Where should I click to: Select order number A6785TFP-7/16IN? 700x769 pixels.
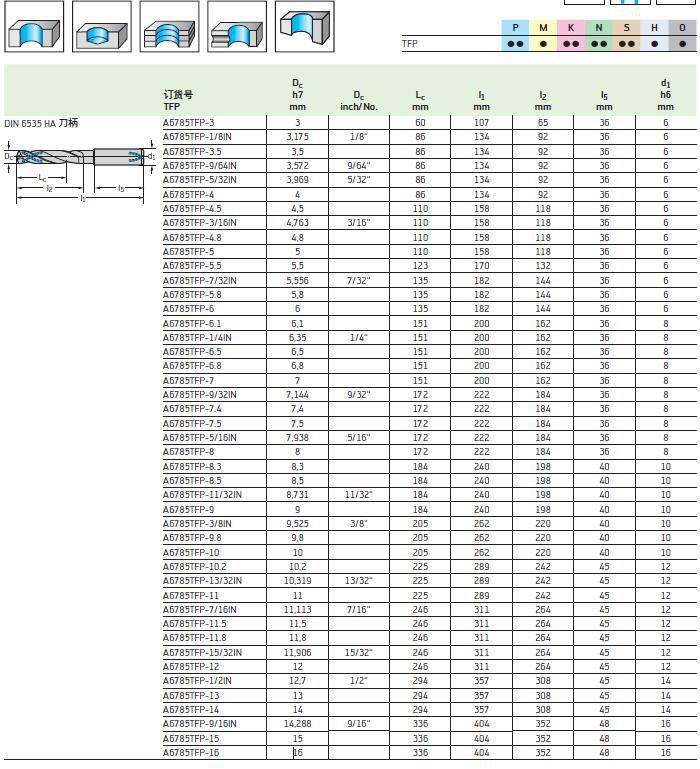200,610
